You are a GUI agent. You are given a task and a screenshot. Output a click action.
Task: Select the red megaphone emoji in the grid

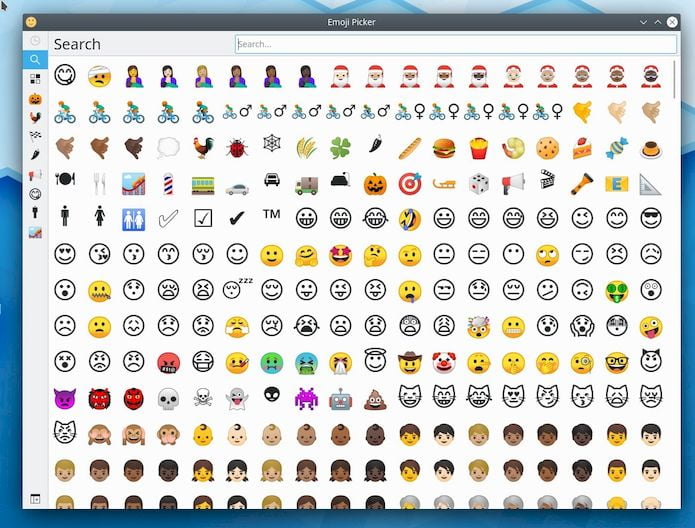[x=513, y=184]
